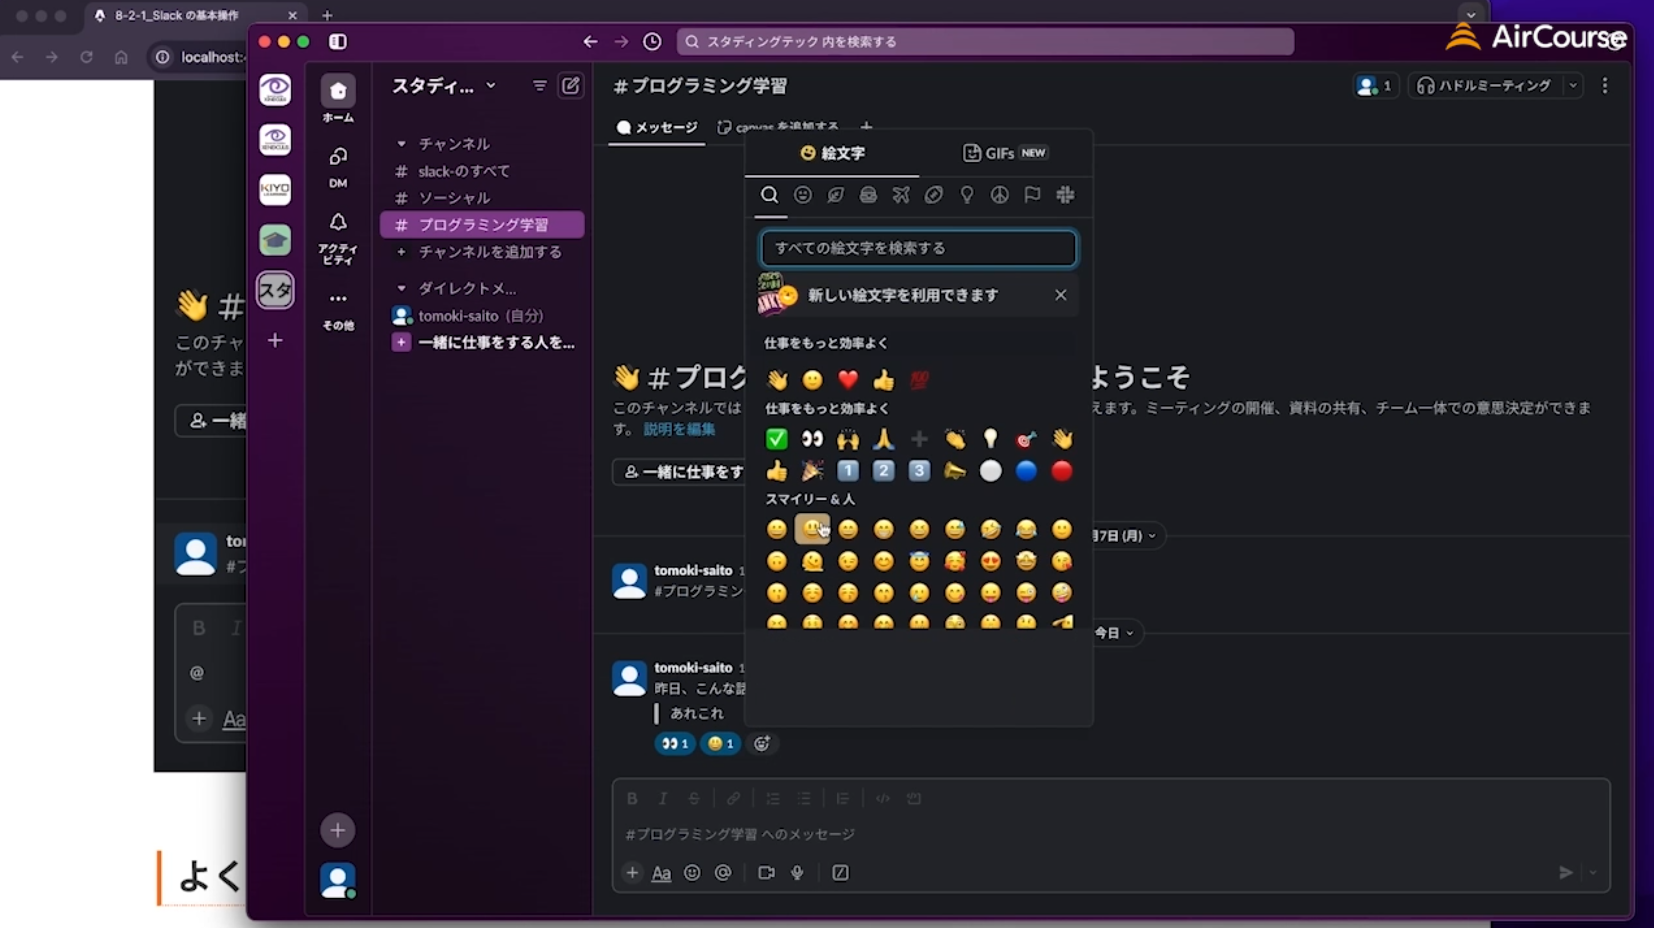
Task: Select the flags emoji category icon
Action: click(x=1032, y=195)
